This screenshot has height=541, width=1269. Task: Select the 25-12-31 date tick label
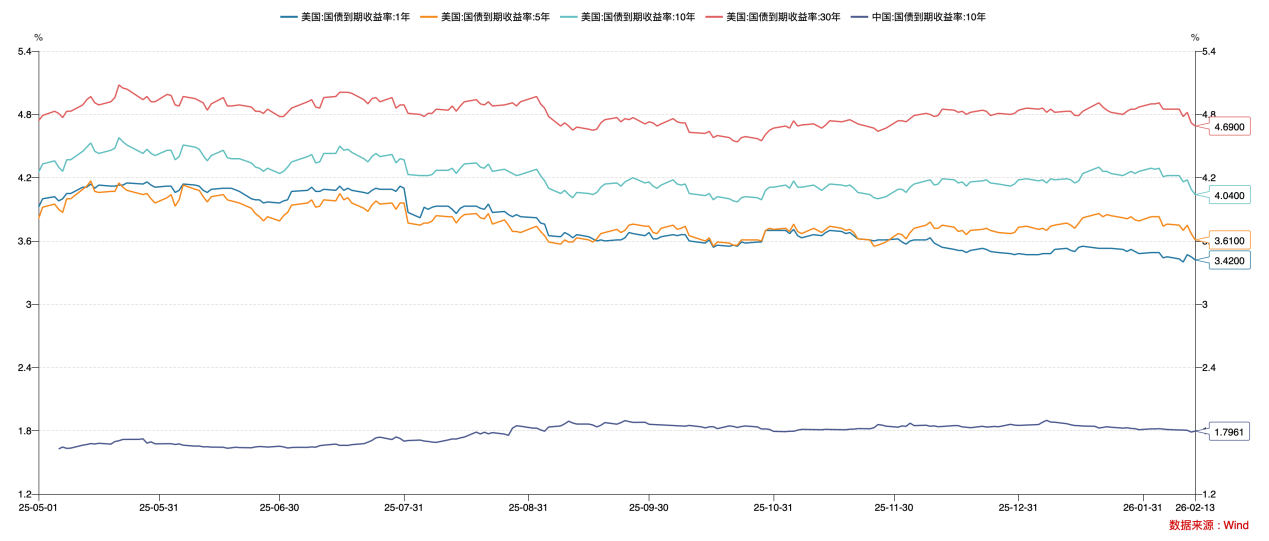[x=1017, y=508]
